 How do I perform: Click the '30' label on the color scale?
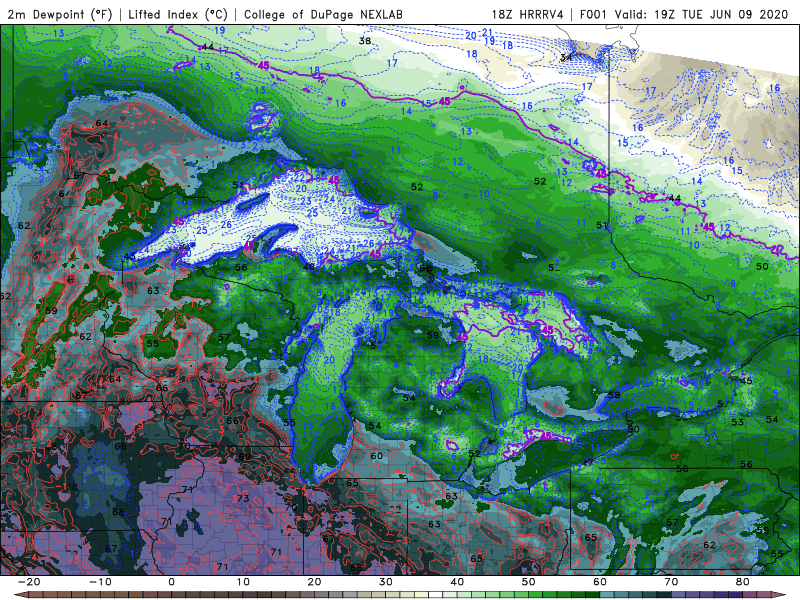coord(386,582)
